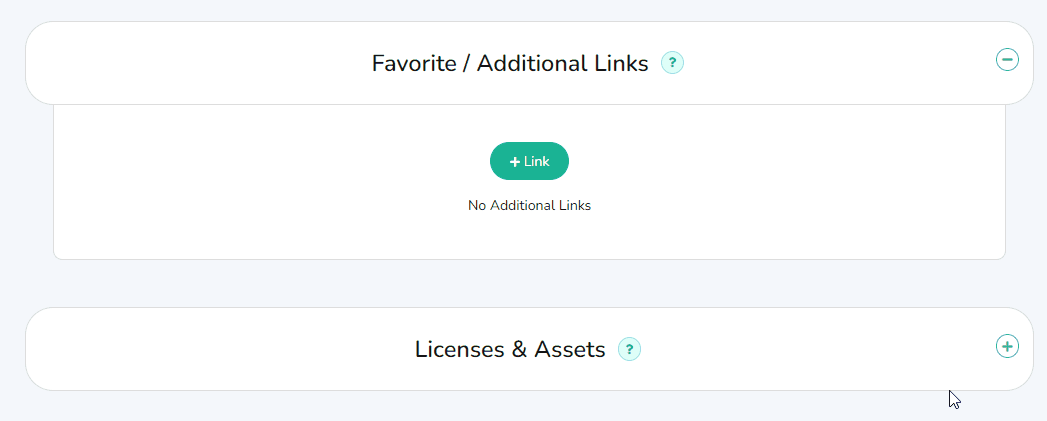Click the plus symbol inside the Link button
The image size is (1047, 421).
coord(515,161)
